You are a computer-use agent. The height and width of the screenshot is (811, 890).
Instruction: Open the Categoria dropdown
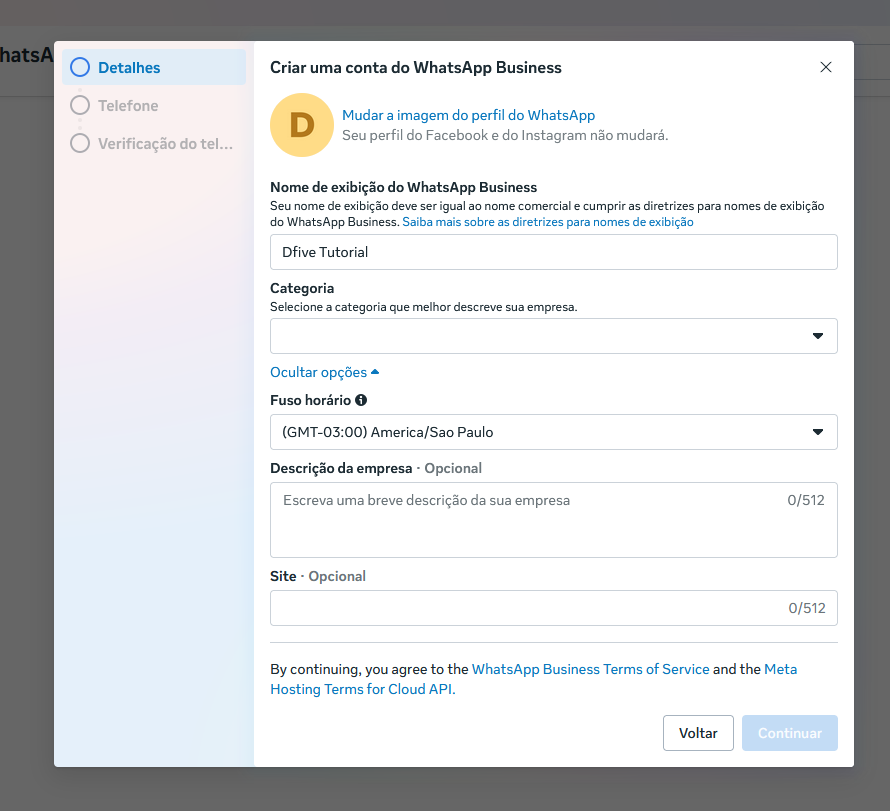coord(553,336)
